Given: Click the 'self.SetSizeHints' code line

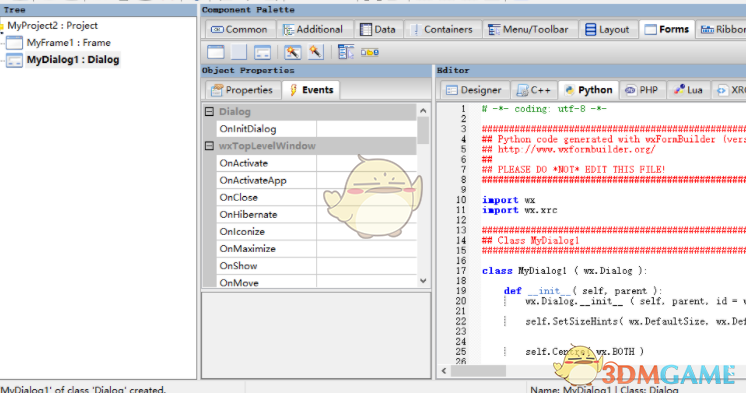Looking at the screenshot, I should (635, 321).
